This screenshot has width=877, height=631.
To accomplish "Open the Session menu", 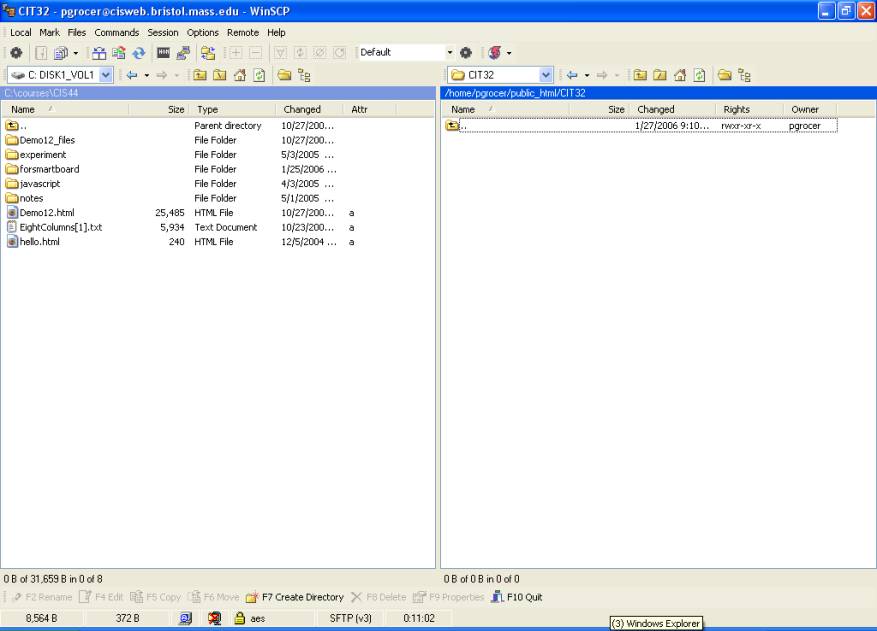I will coord(163,32).
